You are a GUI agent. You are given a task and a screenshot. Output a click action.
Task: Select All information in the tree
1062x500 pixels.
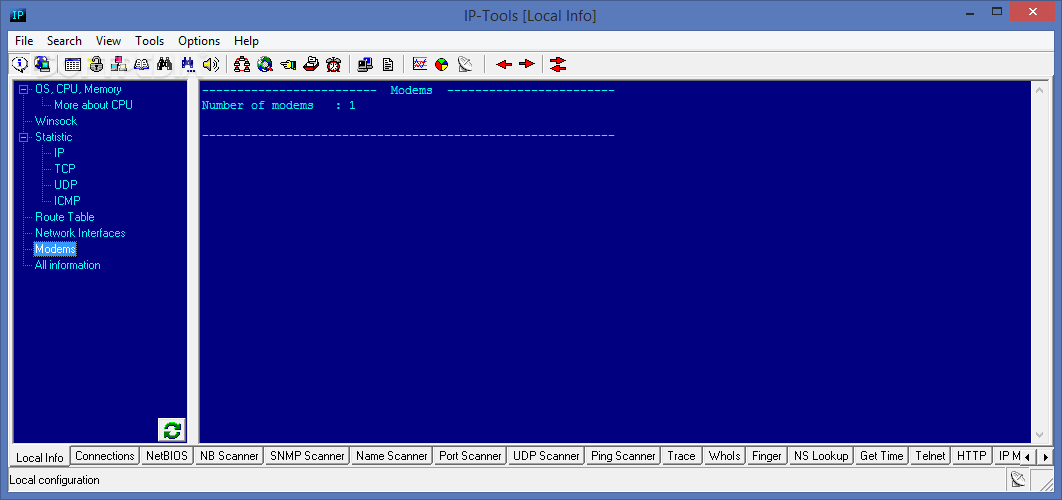68,265
